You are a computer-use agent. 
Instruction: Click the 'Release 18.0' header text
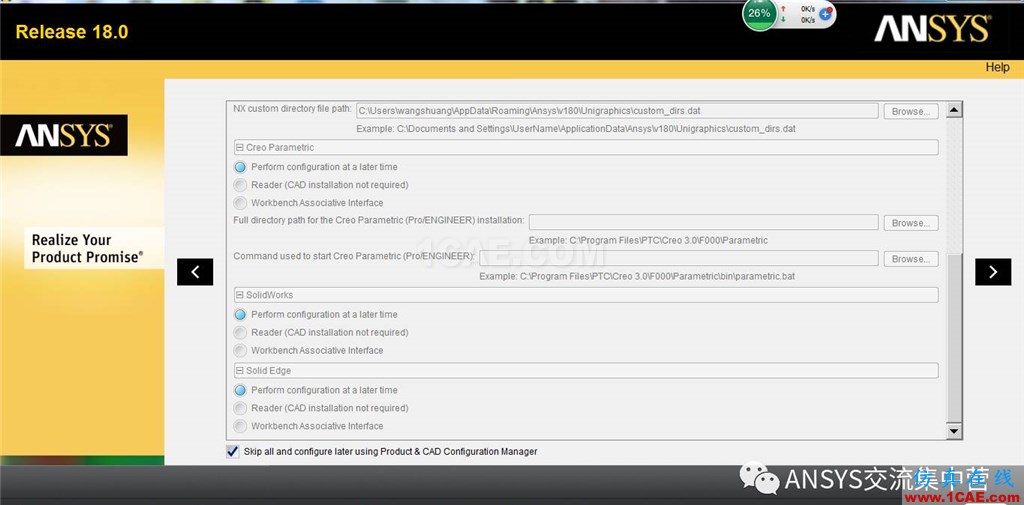click(x=72, y=31)
